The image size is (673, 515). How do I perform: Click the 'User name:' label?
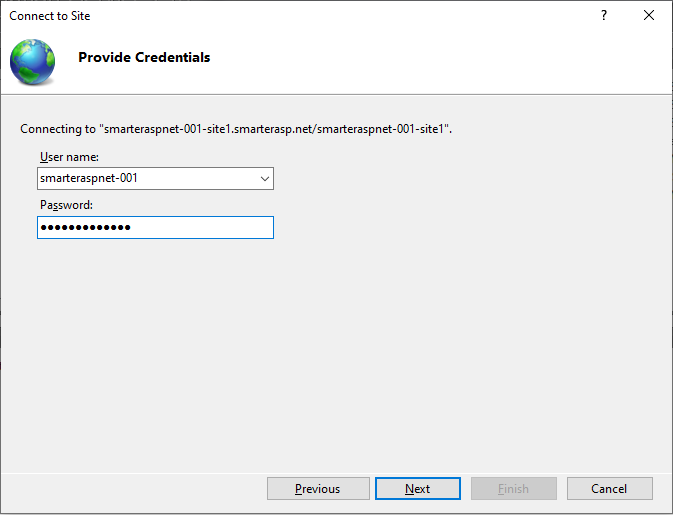tap(69, 157)
